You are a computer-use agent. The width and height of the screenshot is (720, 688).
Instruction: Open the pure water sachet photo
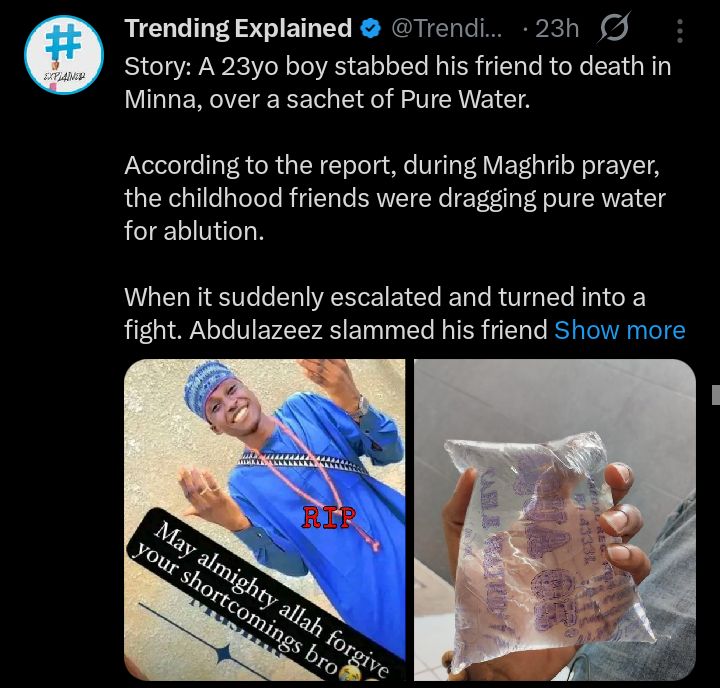pos(555,521)
